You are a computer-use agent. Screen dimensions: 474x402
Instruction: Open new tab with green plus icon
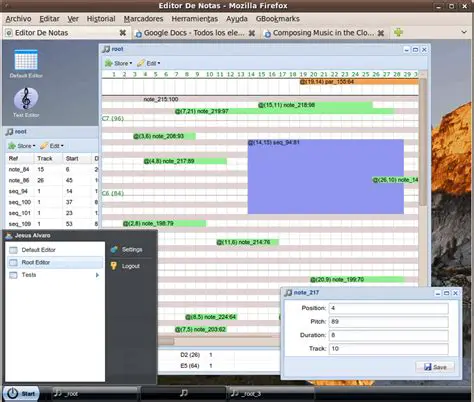point(398,32)
